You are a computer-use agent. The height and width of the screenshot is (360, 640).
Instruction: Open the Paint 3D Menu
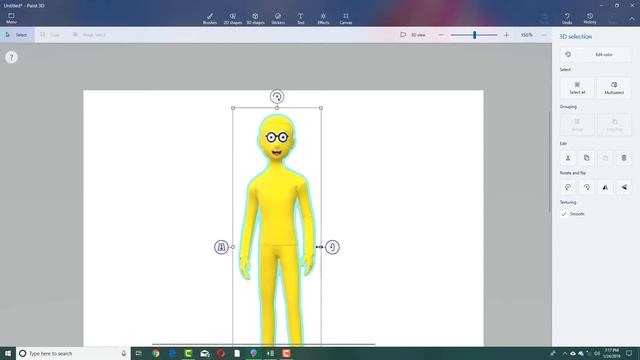coord(11,18)
